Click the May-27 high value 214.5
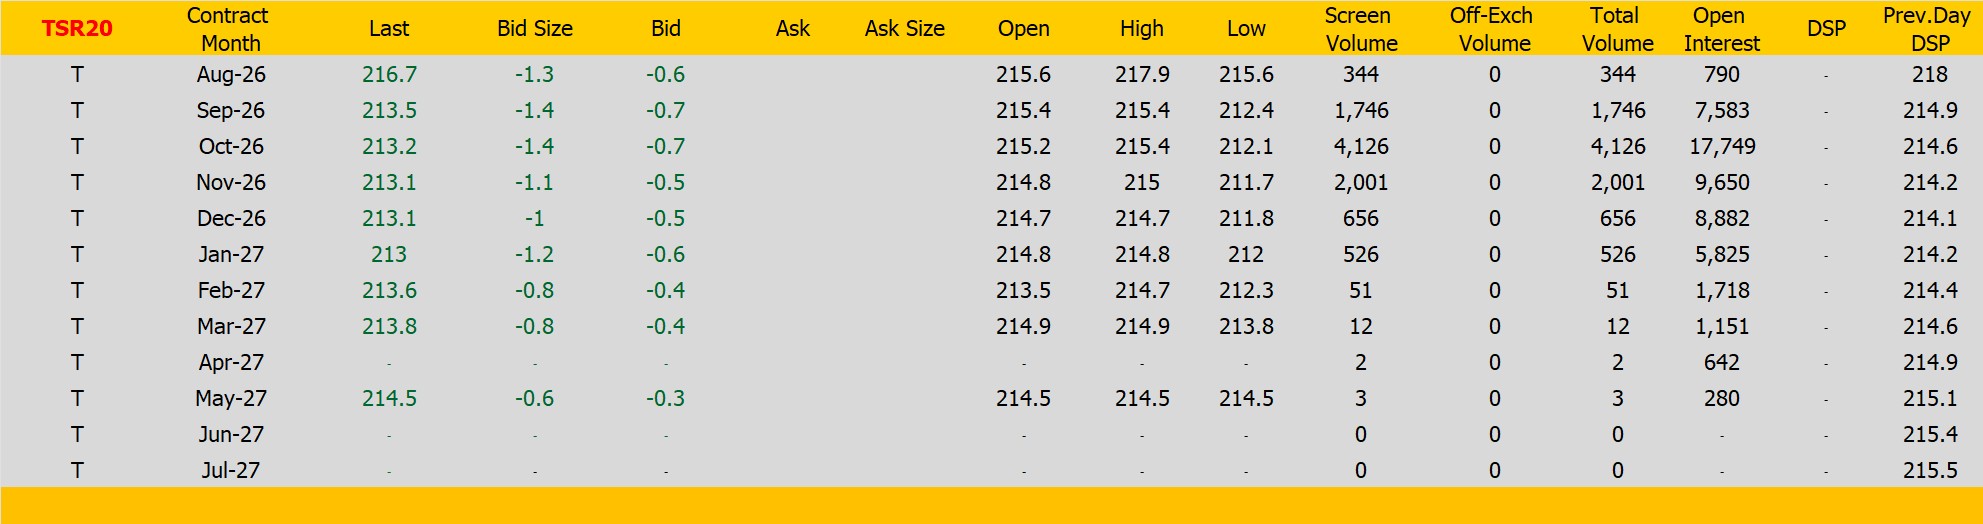This screenshot has width=1983, height=524. pyautogui.click(x=1142, y=398)
